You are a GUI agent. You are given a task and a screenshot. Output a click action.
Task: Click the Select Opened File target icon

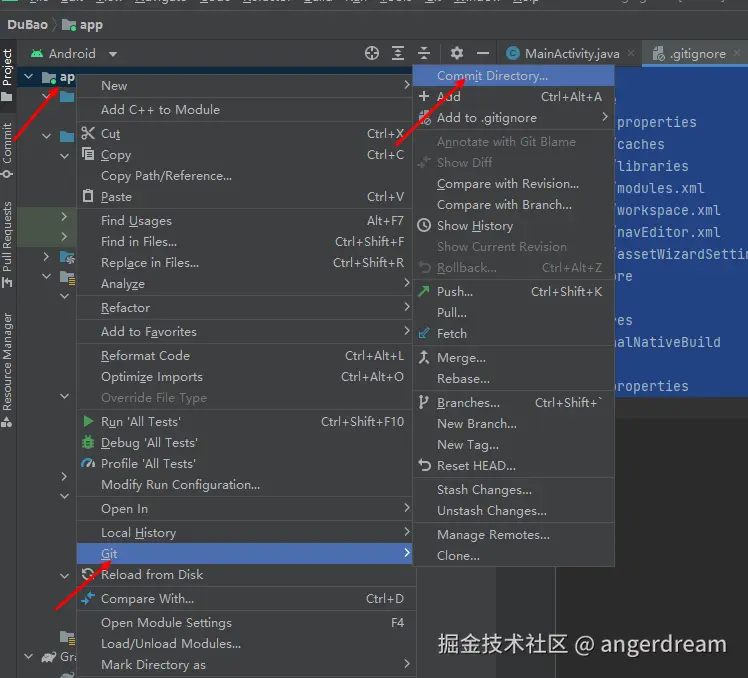[x=372, y=53]
